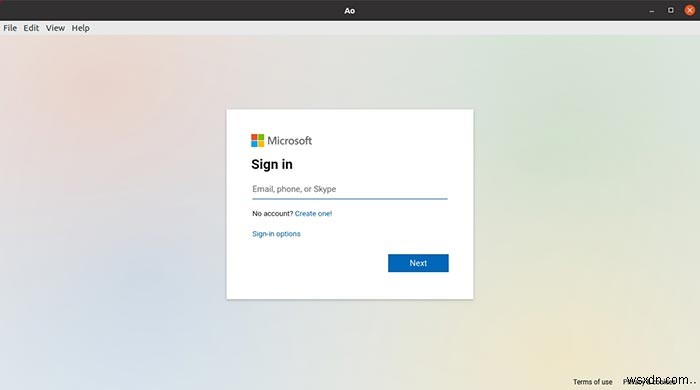The height and width of the screenshot is (390, 700).
Task: Follow the 'Create one!' account link
Action: [313, 214]
